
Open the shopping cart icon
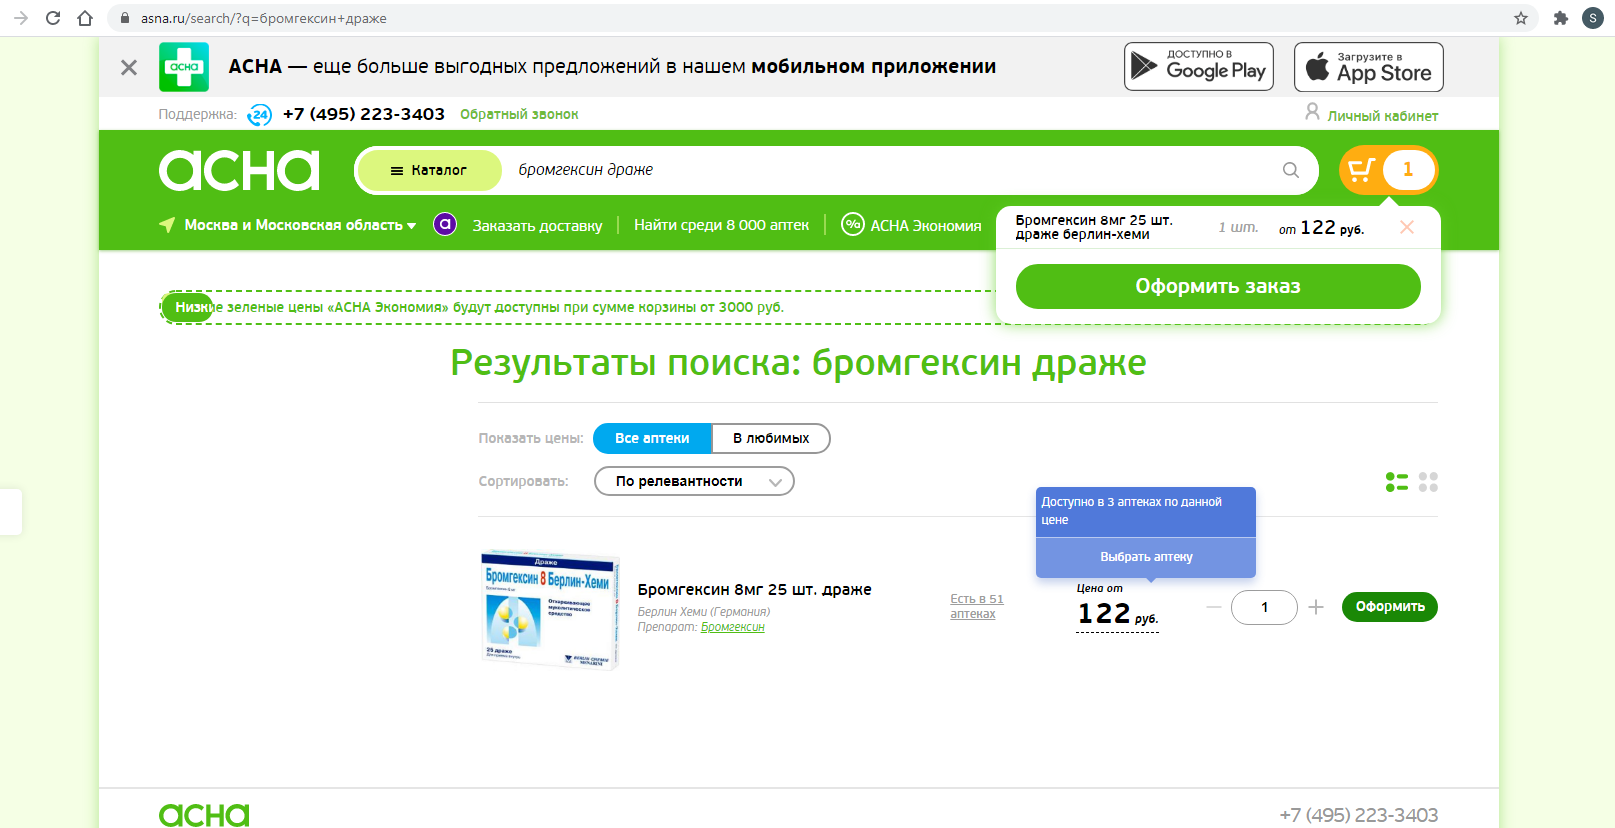(1361, 170)
